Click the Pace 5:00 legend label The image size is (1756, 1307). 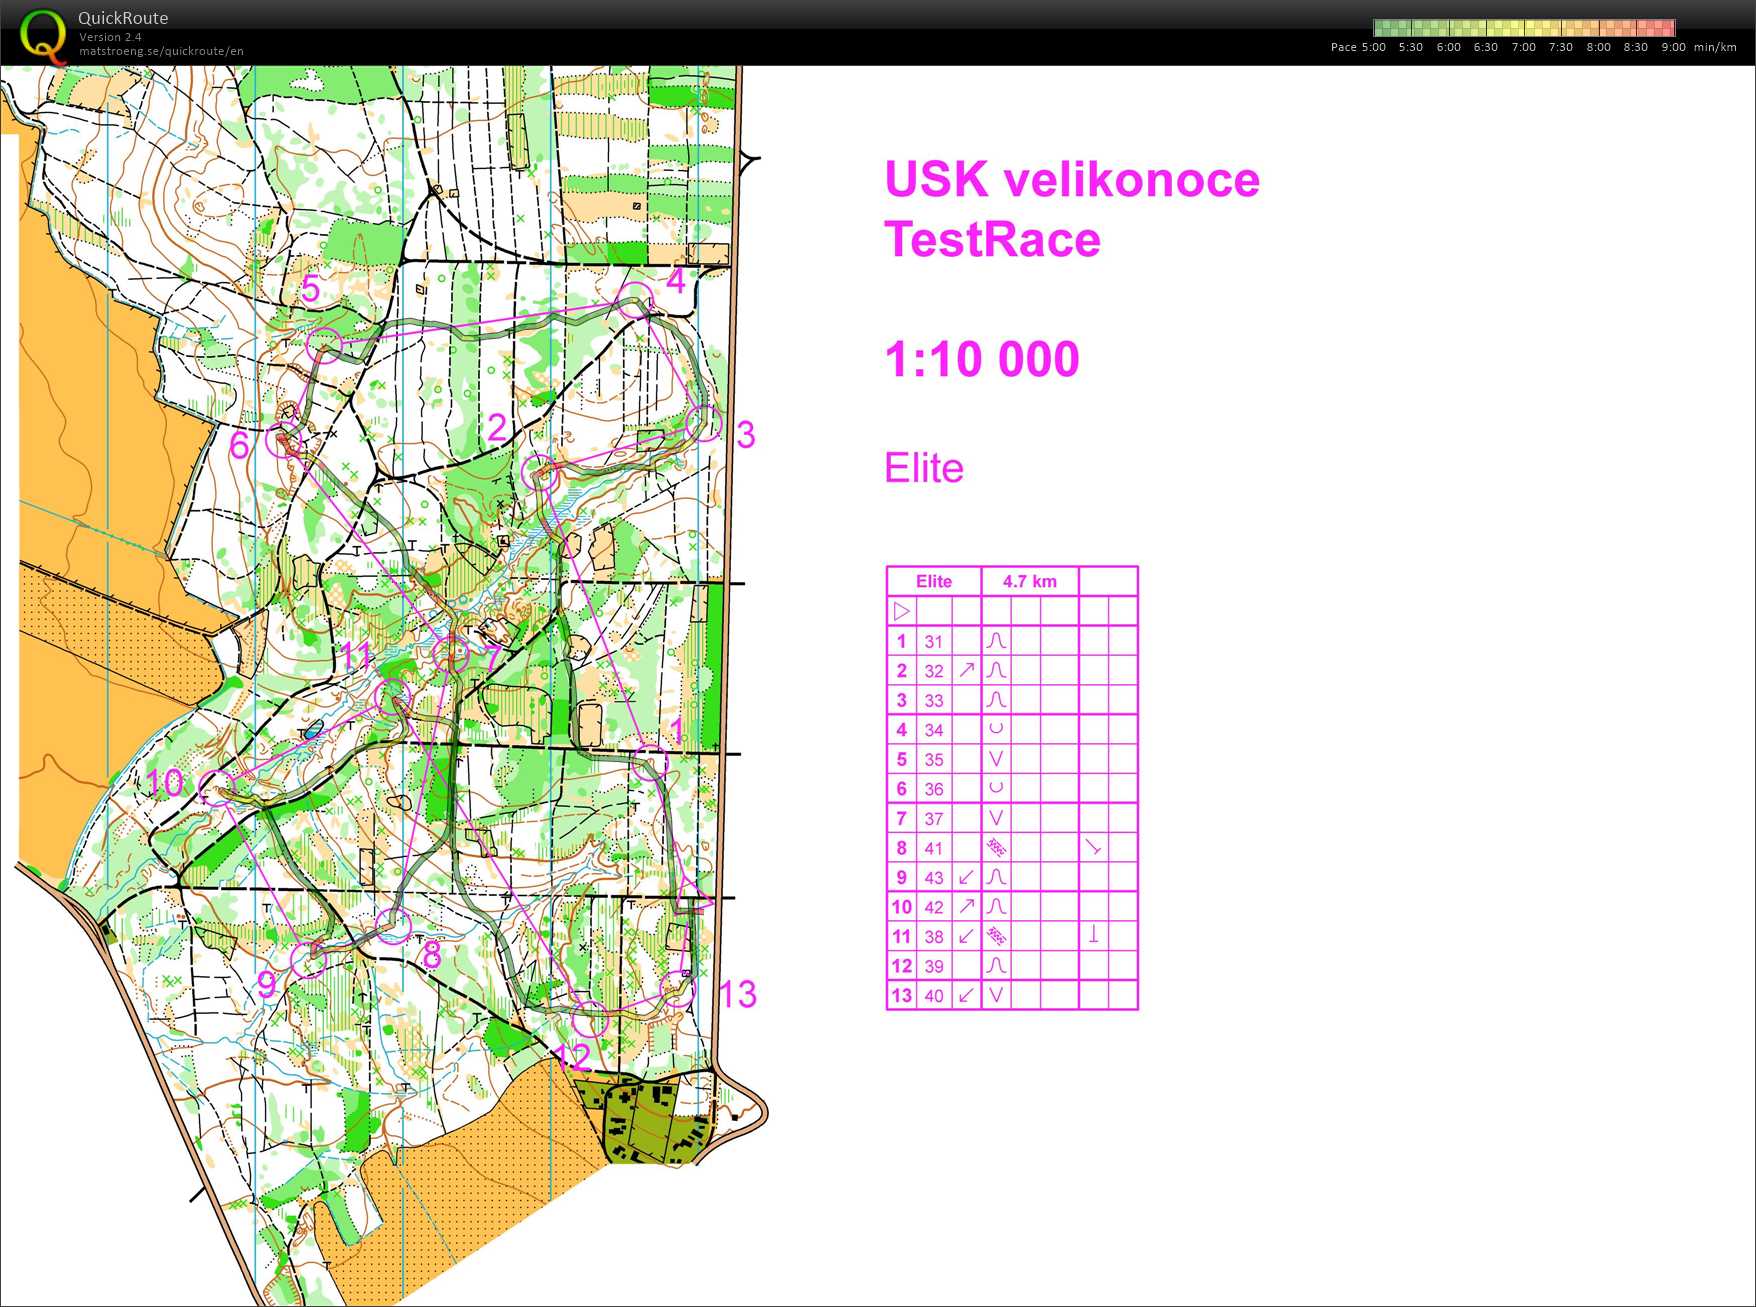1358,47
